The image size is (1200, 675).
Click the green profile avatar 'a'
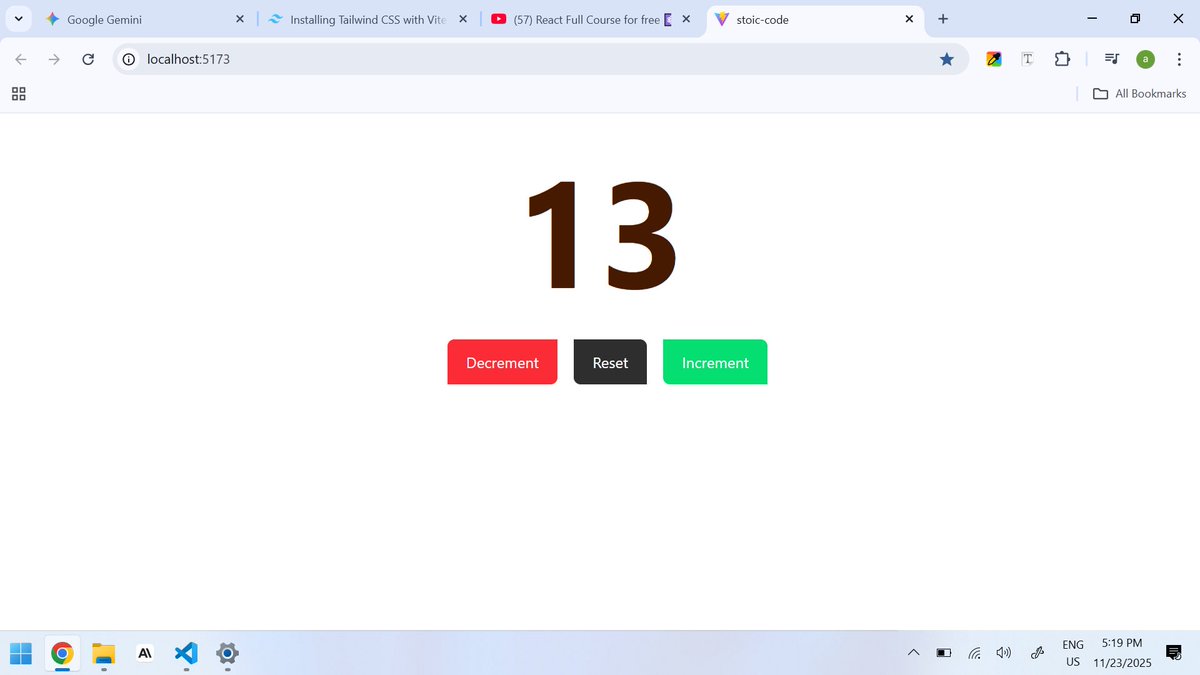(x=1145, y=59)
